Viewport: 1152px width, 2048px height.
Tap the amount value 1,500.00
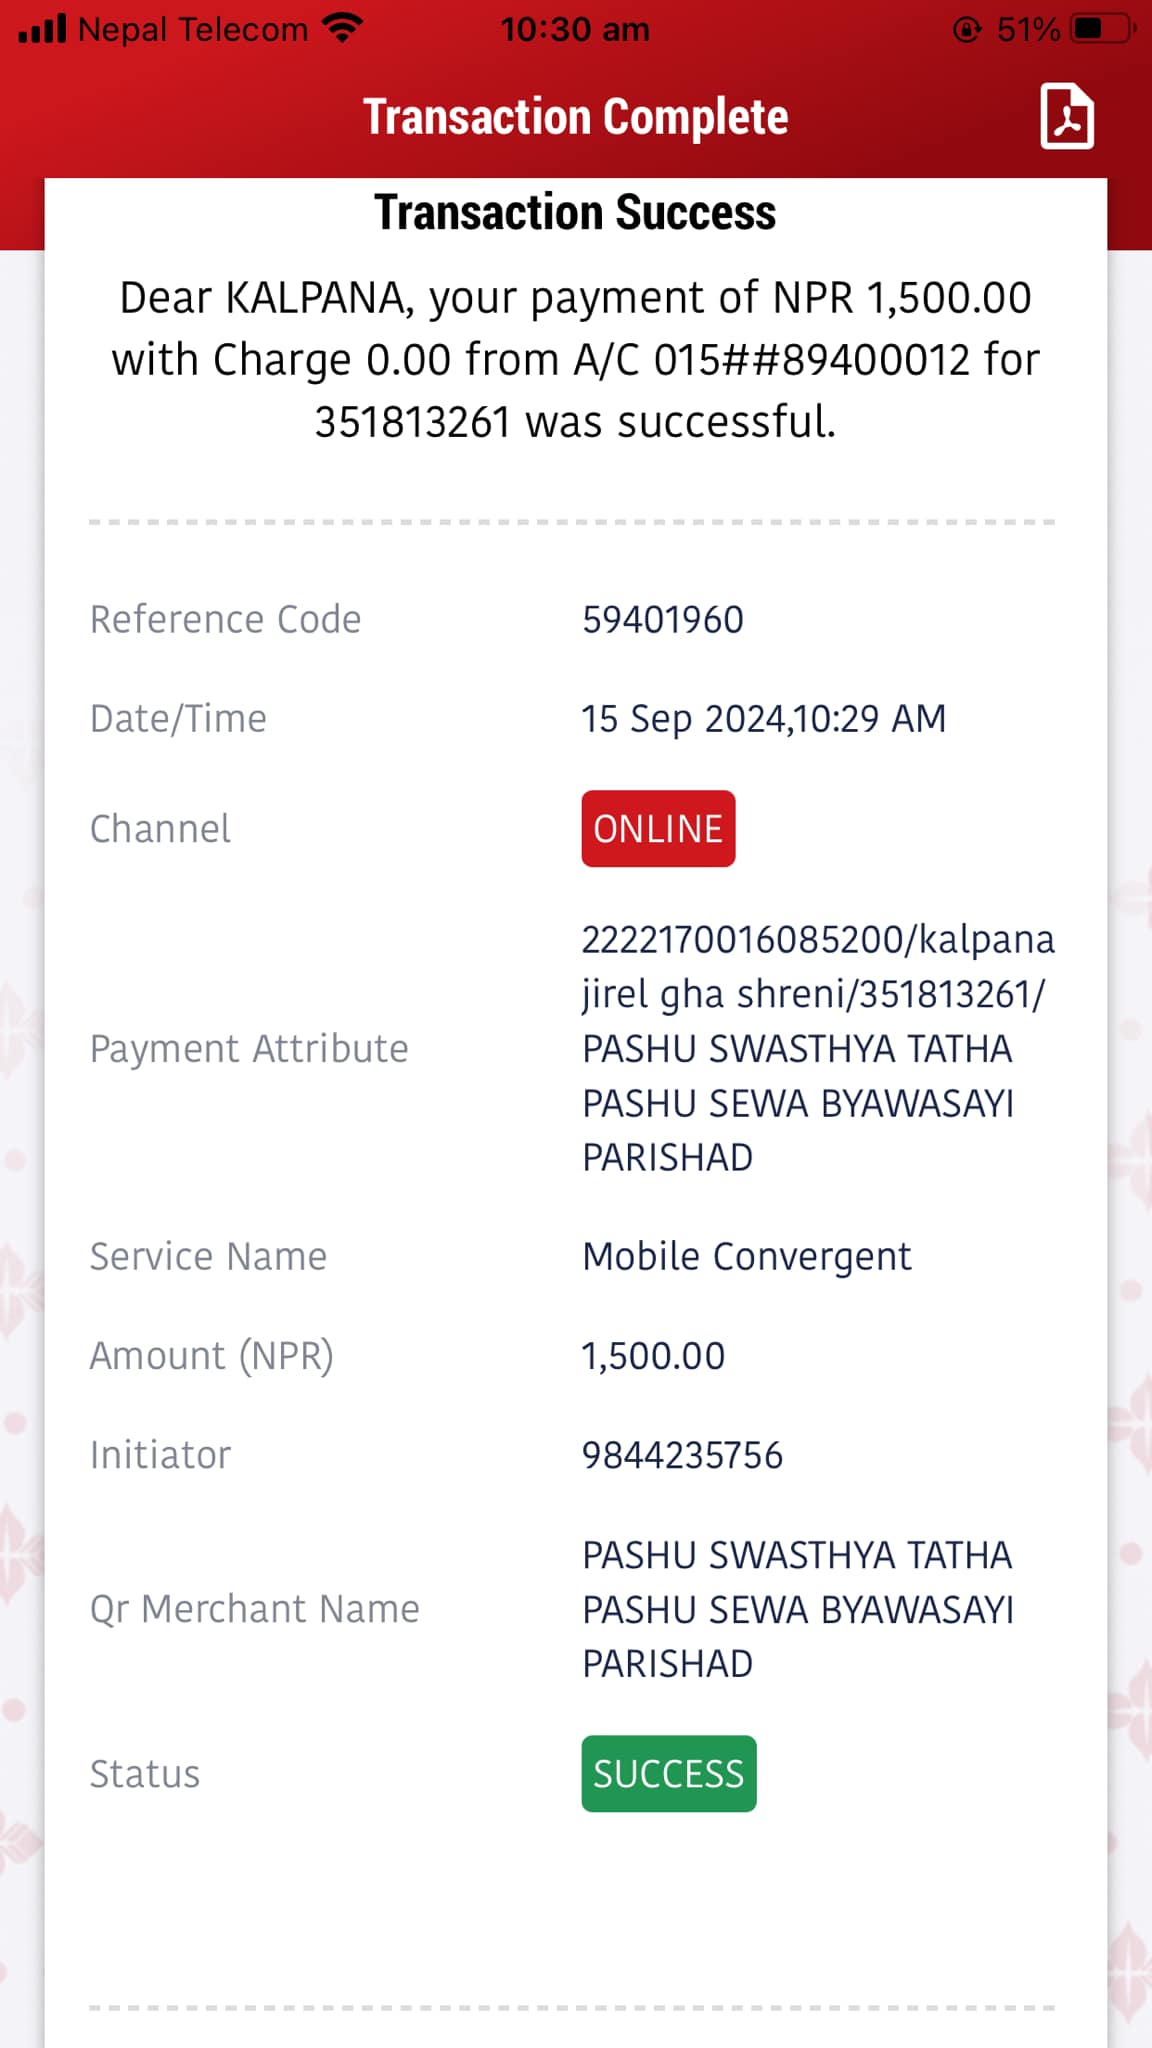coord(654,1356)
